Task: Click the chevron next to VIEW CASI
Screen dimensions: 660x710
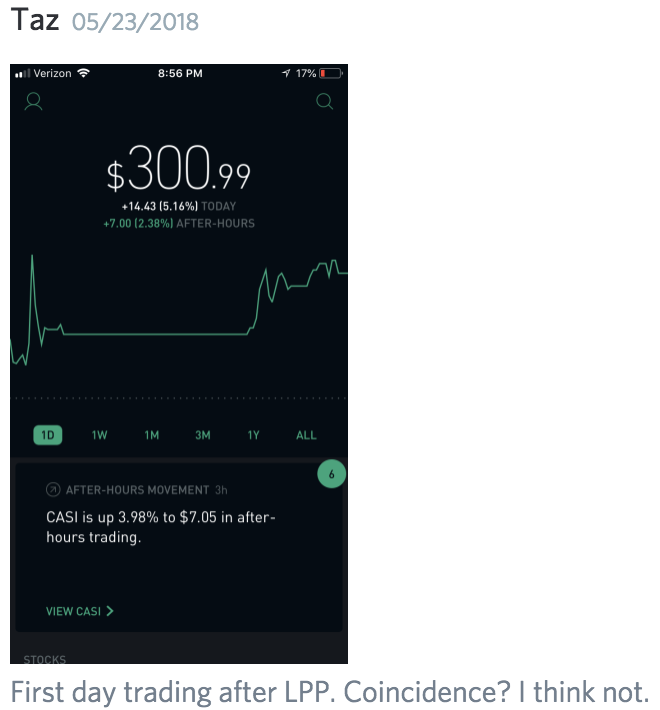Action: [110, 611]
